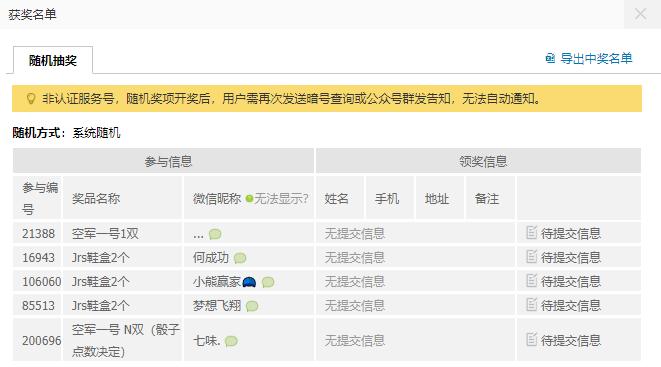This screenshot has height=367, width=661.
Task: Click the 系统随机 random method value
Action: pos(97,133)
